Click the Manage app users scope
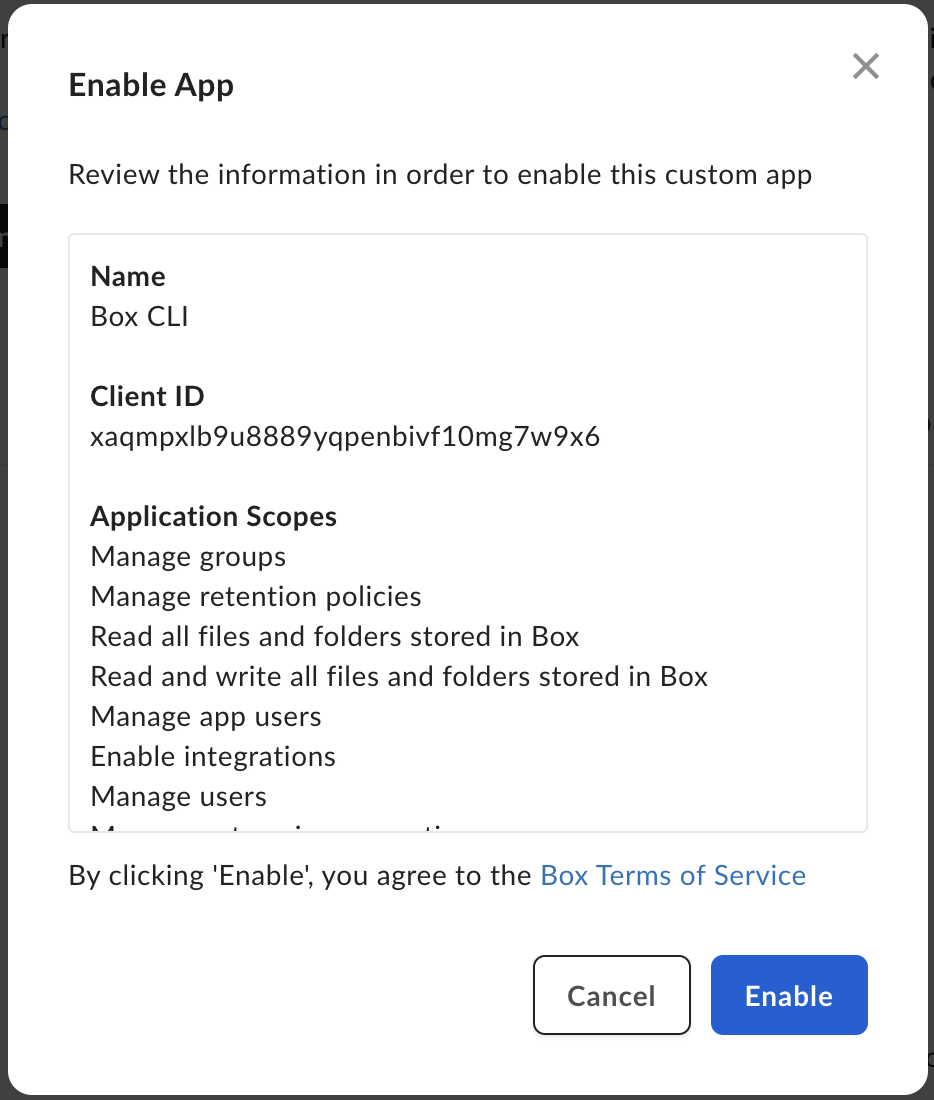This screenshot has height=1100, width=934. tap(206, 717)
